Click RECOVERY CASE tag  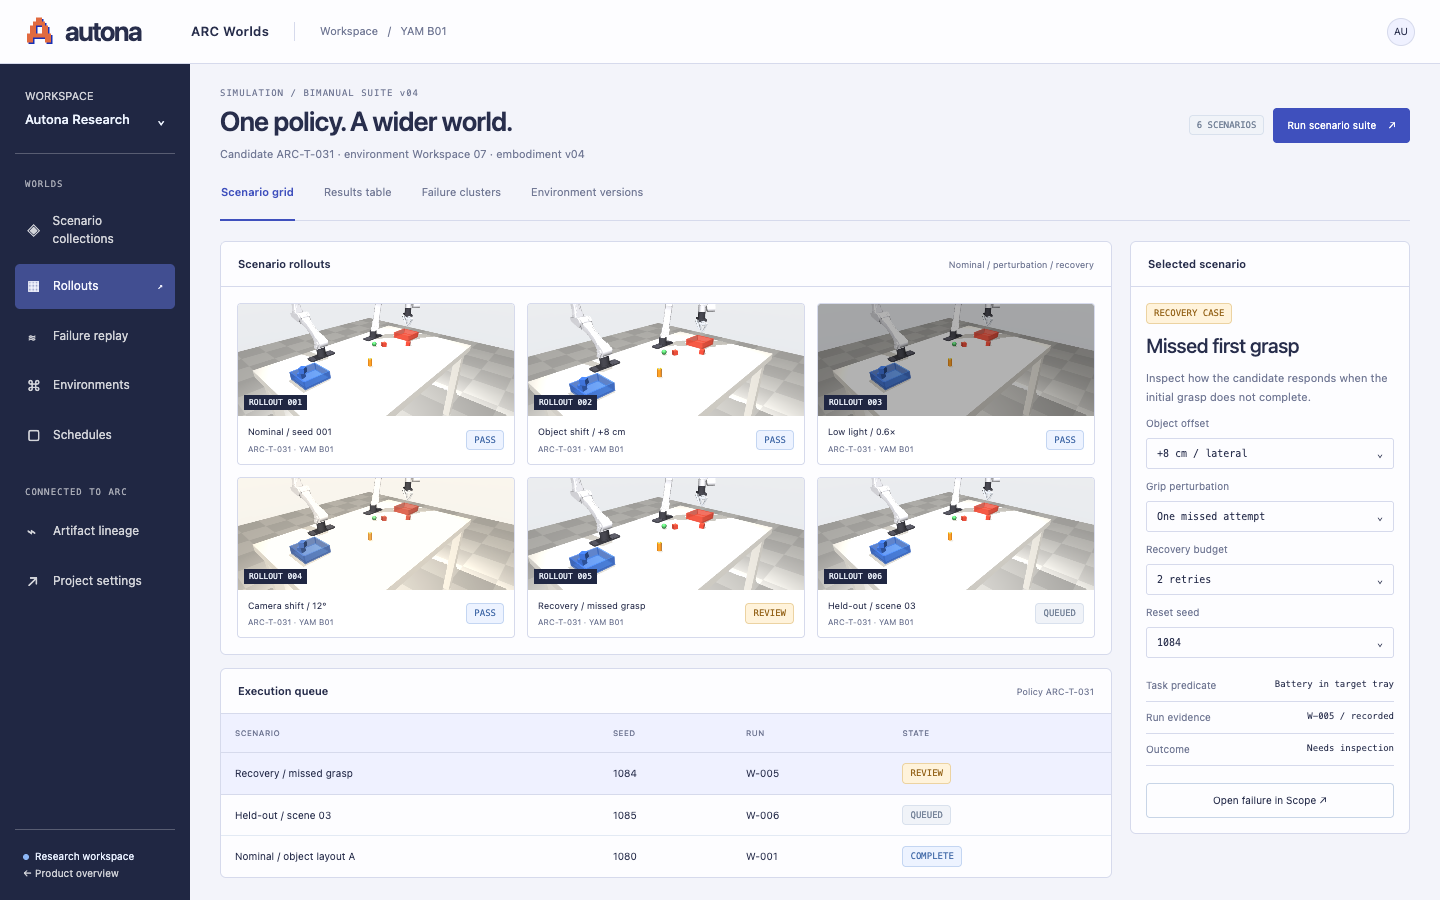pyautogui.click(x=1188, y=313)
